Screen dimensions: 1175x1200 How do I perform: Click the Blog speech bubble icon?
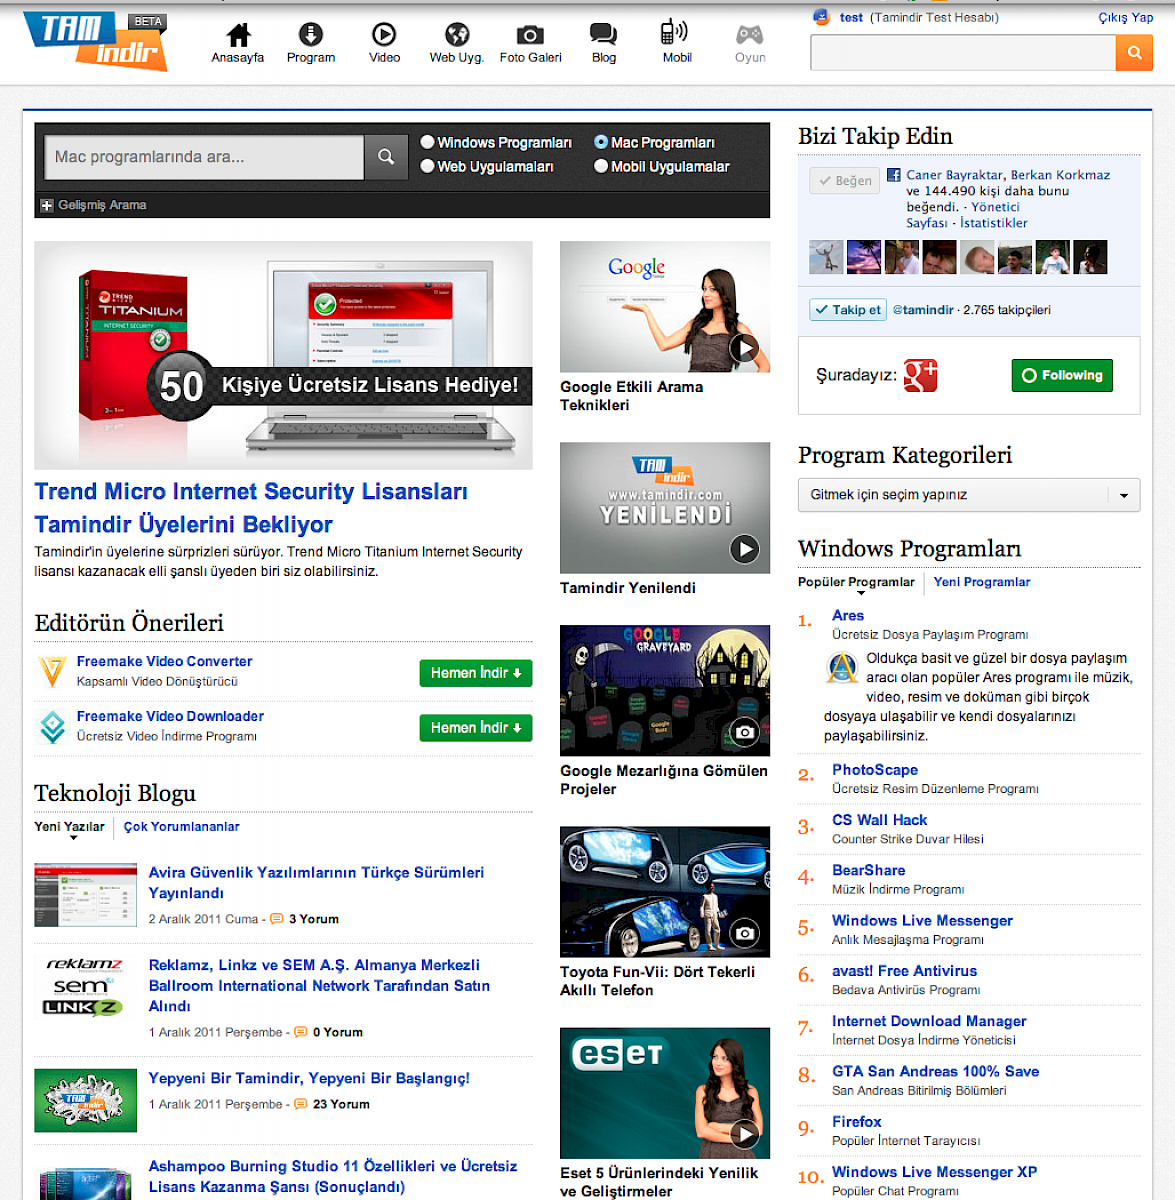tap(603, 36)
